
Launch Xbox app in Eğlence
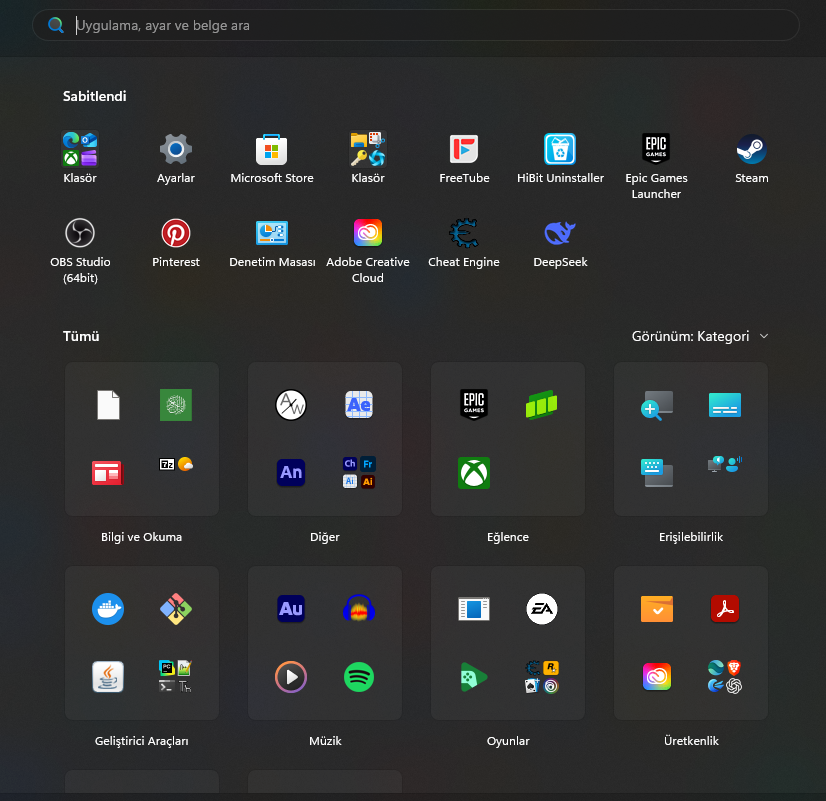(474, 472)
